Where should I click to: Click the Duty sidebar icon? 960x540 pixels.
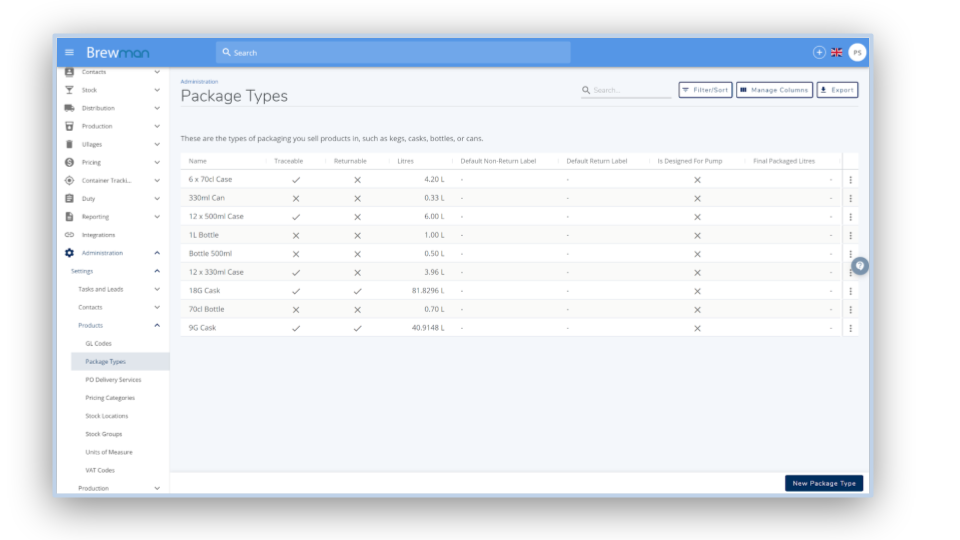point(69,198)
